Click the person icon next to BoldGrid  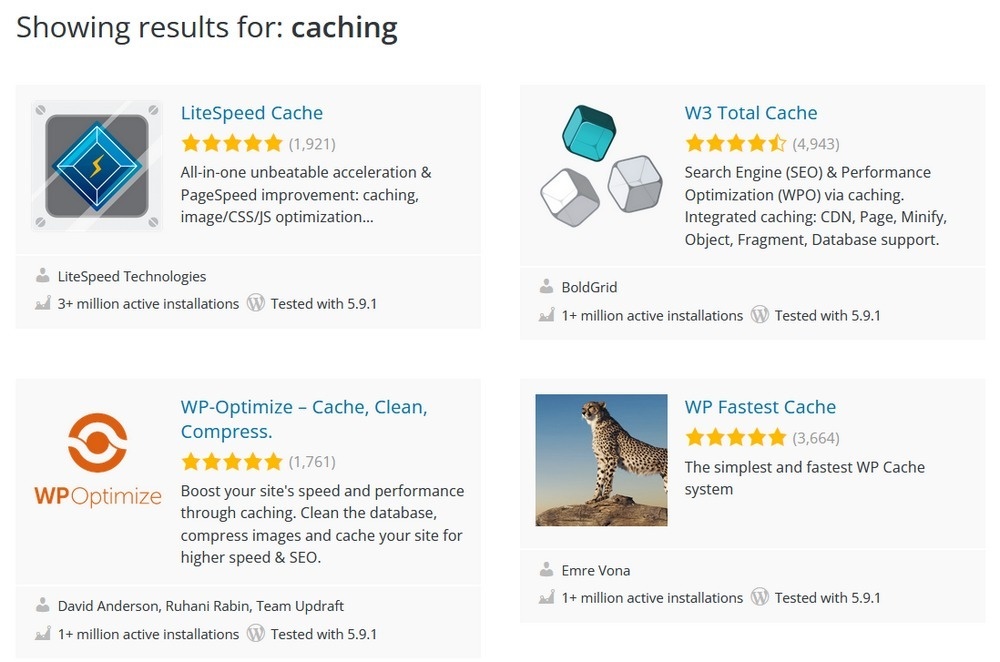pyautogui.click(x=545, y=286)
